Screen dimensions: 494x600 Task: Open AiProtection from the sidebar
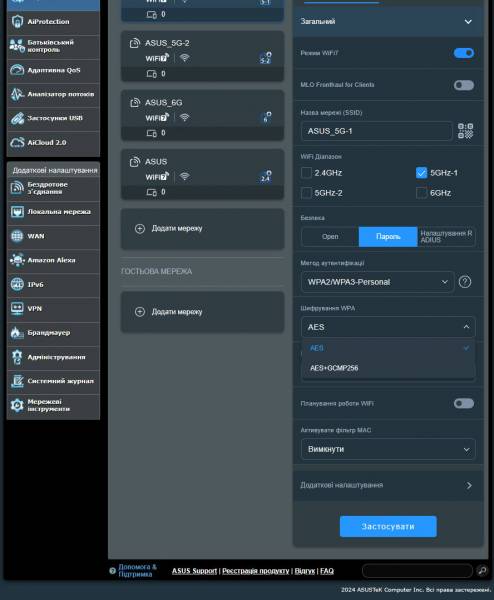(53, 22)
